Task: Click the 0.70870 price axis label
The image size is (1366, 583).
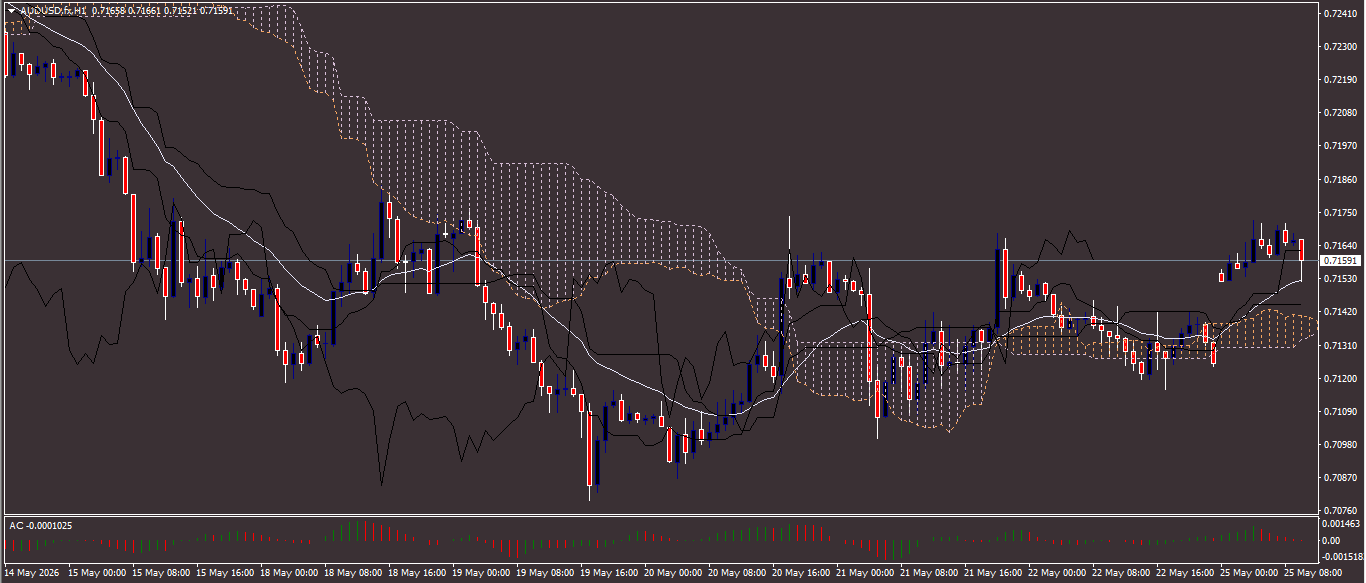Action: [1338, 478]
